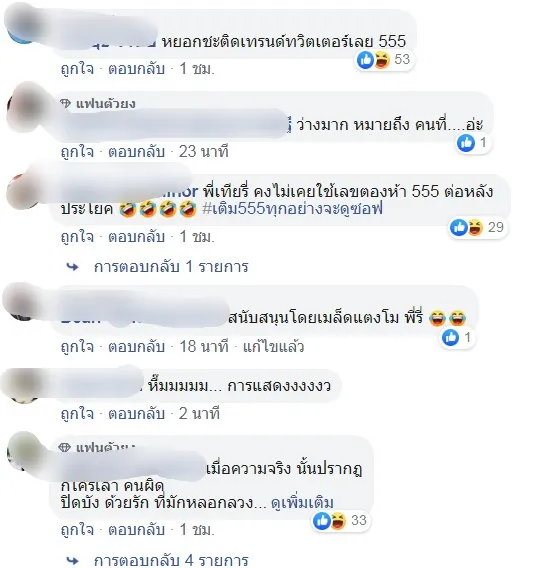Open the แก้ไขแล้ว edit history link
This screenshot has width=546, height=568.
coord(273,347)
